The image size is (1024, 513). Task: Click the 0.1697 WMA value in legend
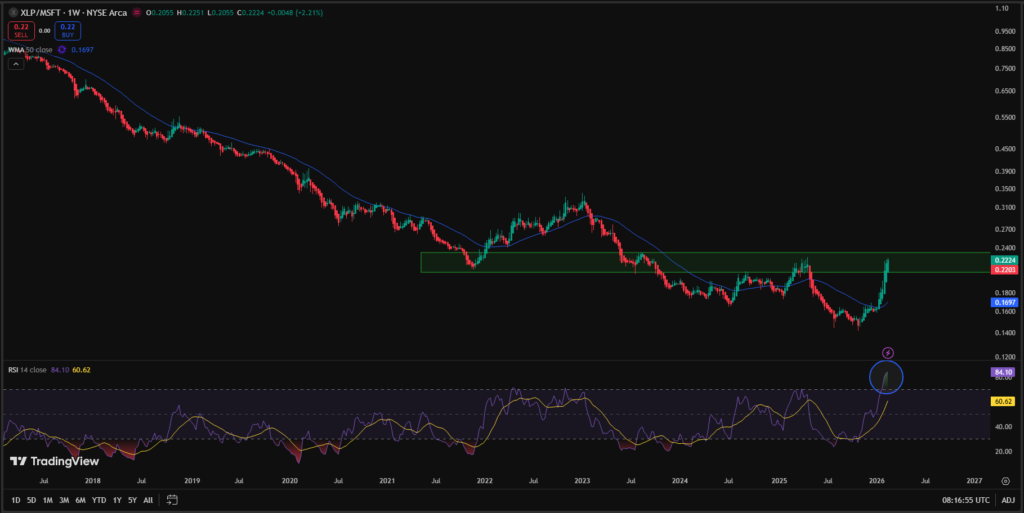tap(82, 50)
